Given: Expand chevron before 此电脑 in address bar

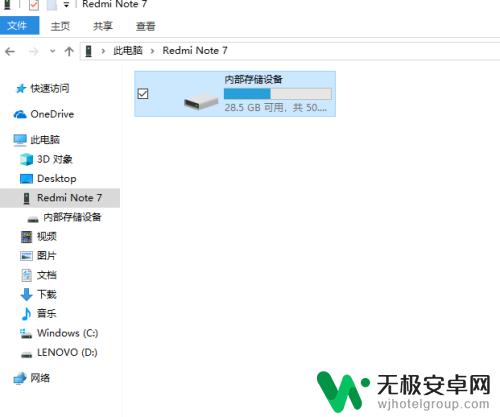Looking at the screenshot, I should (x=103, y=51).
